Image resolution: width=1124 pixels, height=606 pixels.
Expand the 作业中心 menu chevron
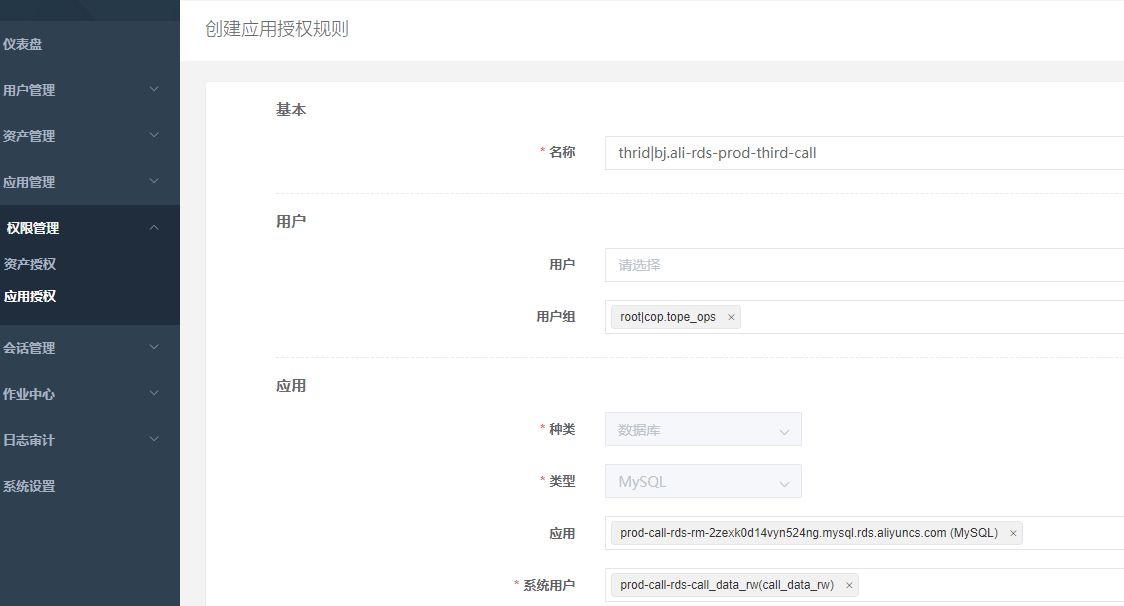click(154, 393)
